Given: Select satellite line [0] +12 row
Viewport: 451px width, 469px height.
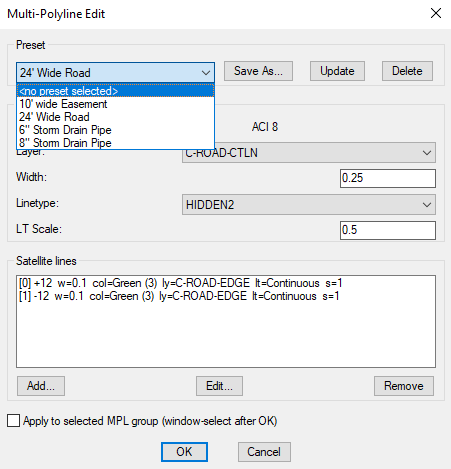Looking at the screenshot, I should point(226,283).
